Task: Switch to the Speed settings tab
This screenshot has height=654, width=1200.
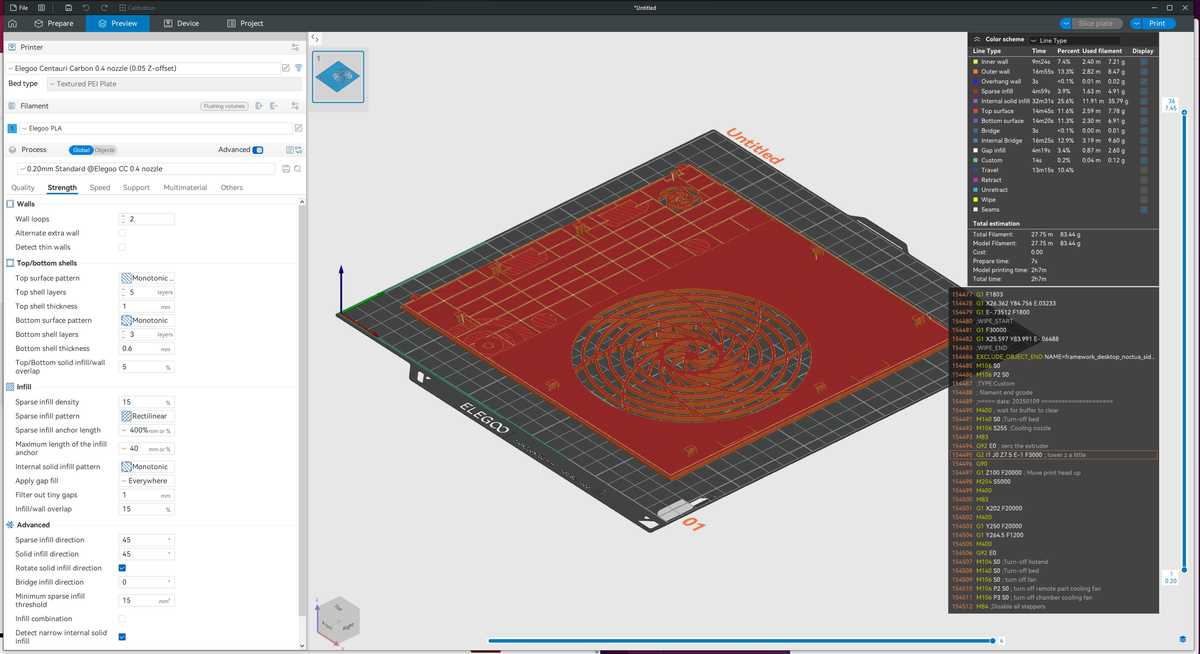Action: (x=99, y=187)
